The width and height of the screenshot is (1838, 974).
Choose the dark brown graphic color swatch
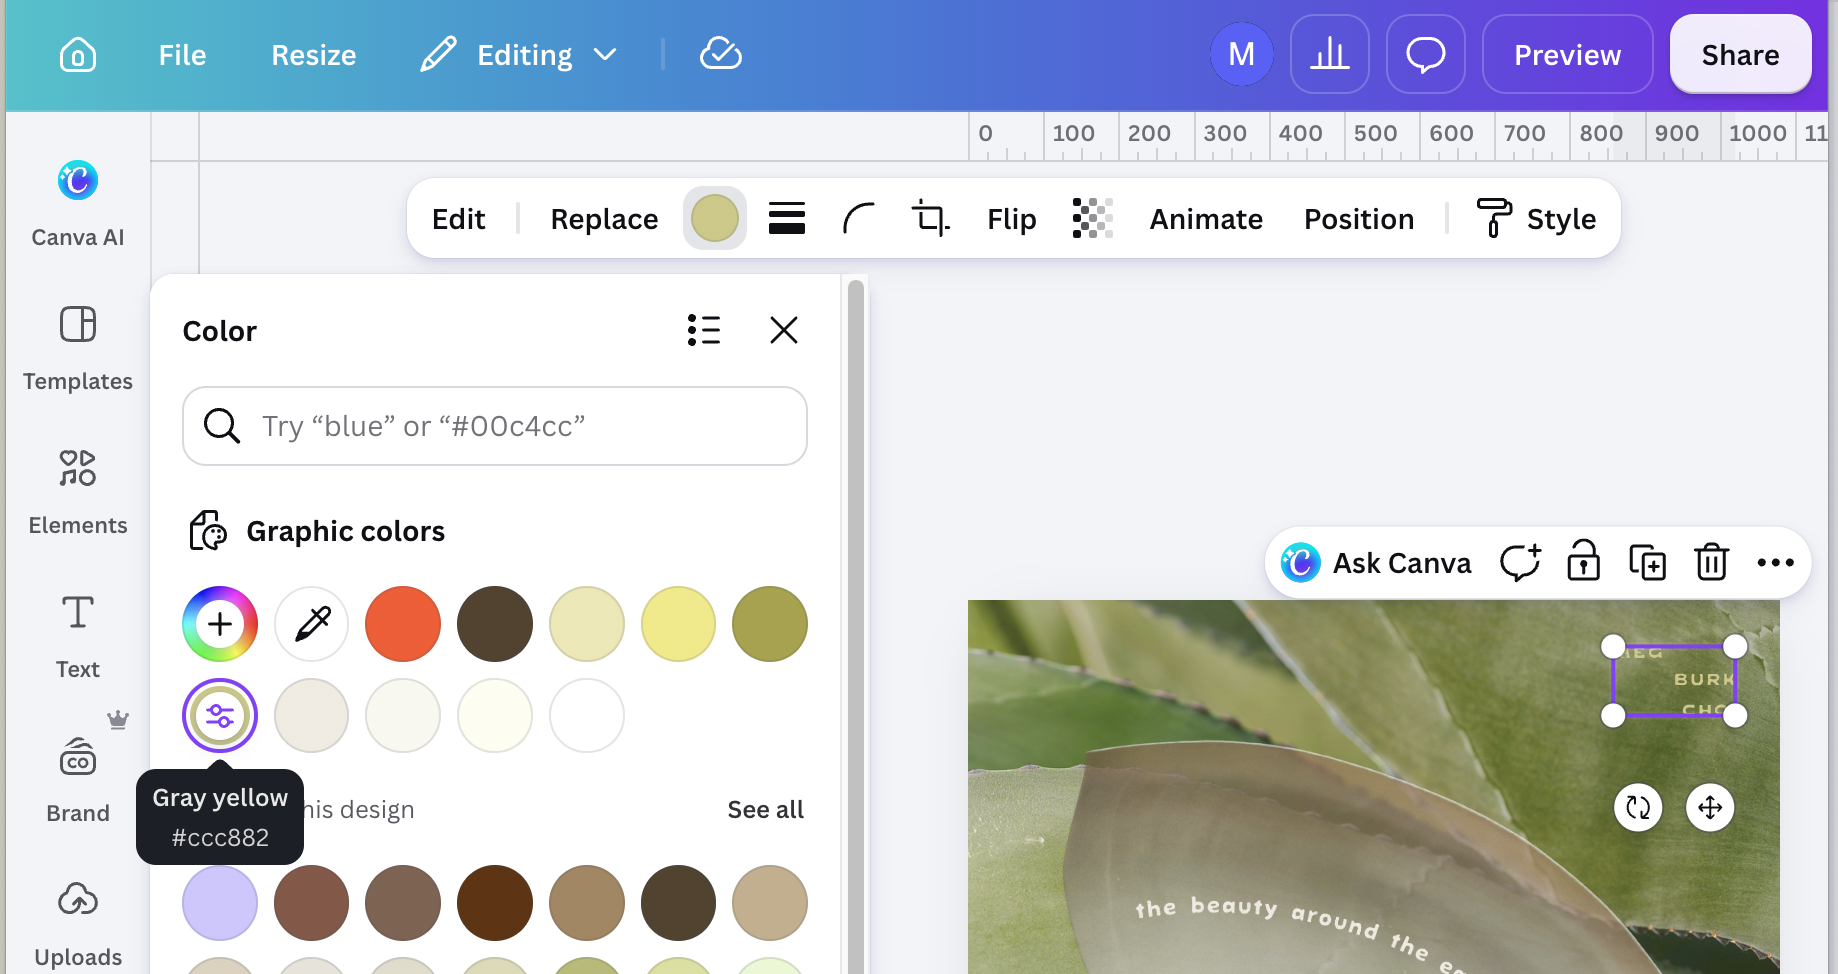(495, 624)
